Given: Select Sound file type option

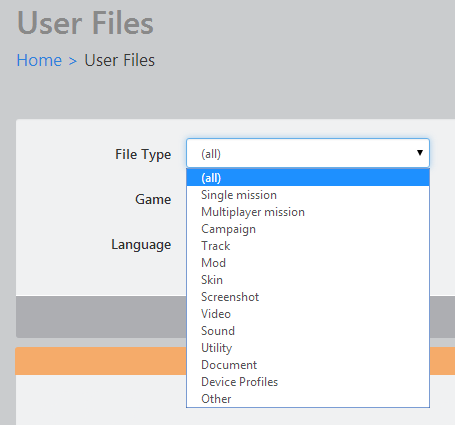Looking at the screenshot, I should pyautogui.click(x=308, y=331).
